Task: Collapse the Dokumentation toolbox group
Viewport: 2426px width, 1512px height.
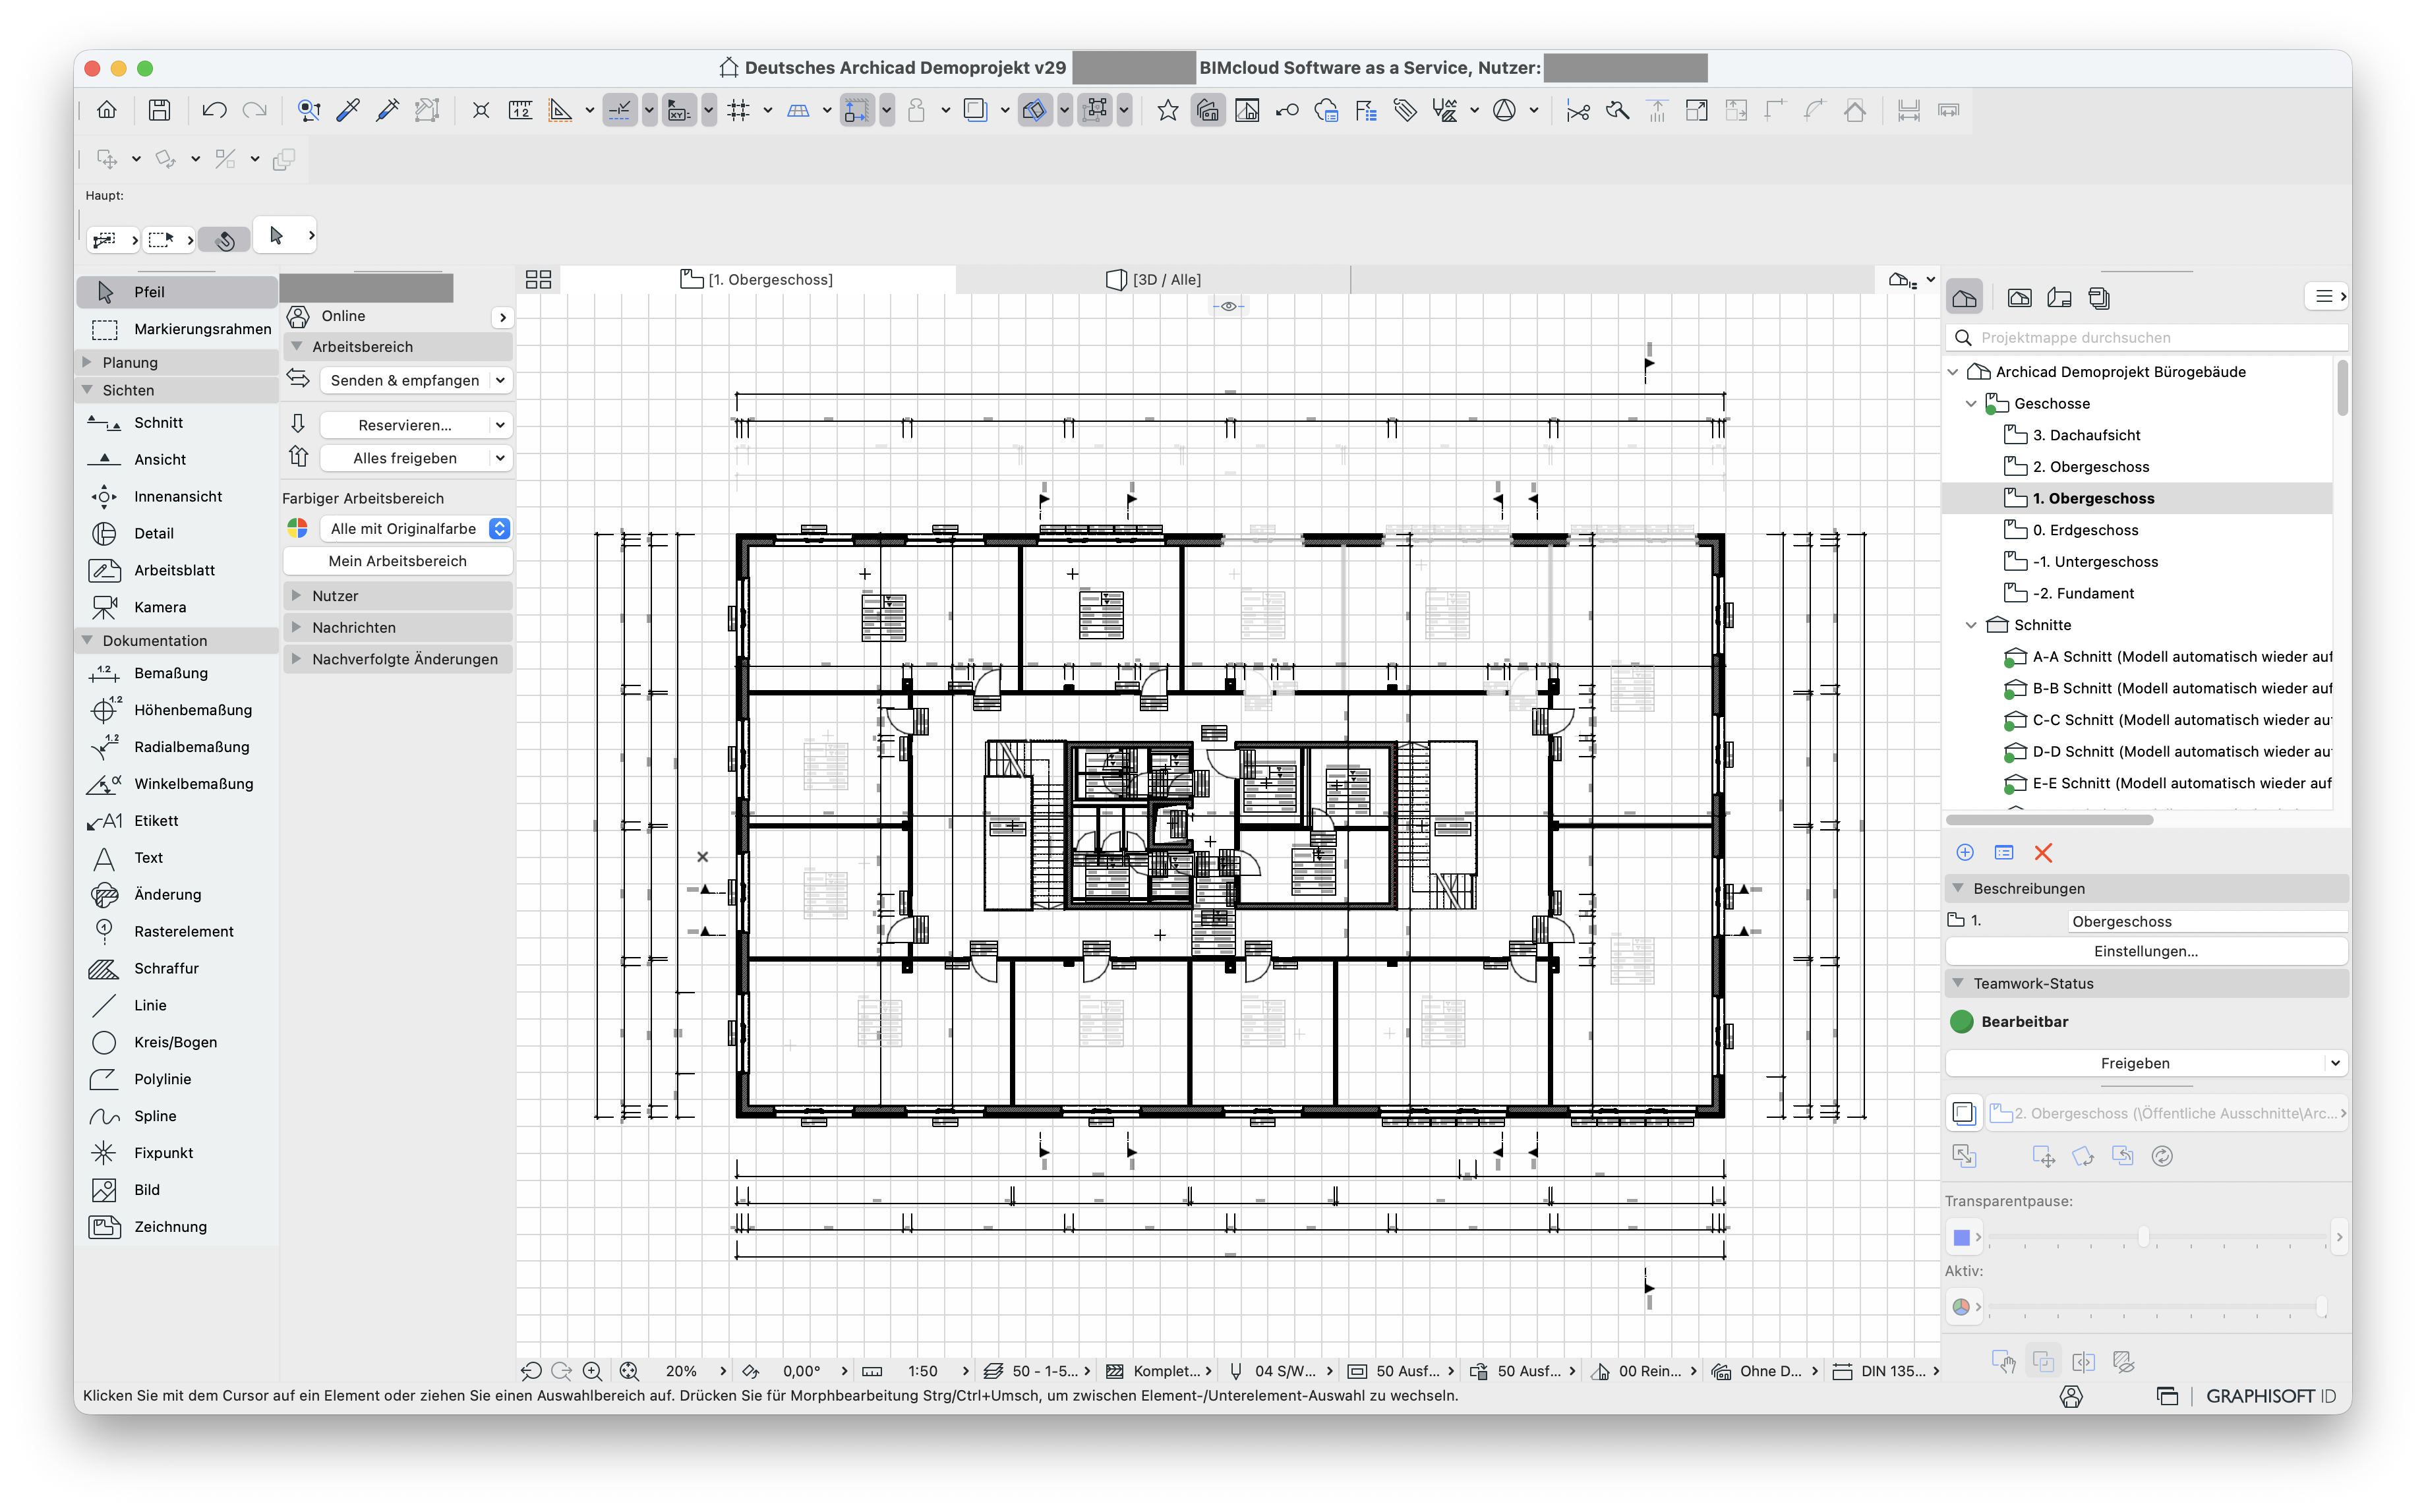Action: [x=87, y=640]
